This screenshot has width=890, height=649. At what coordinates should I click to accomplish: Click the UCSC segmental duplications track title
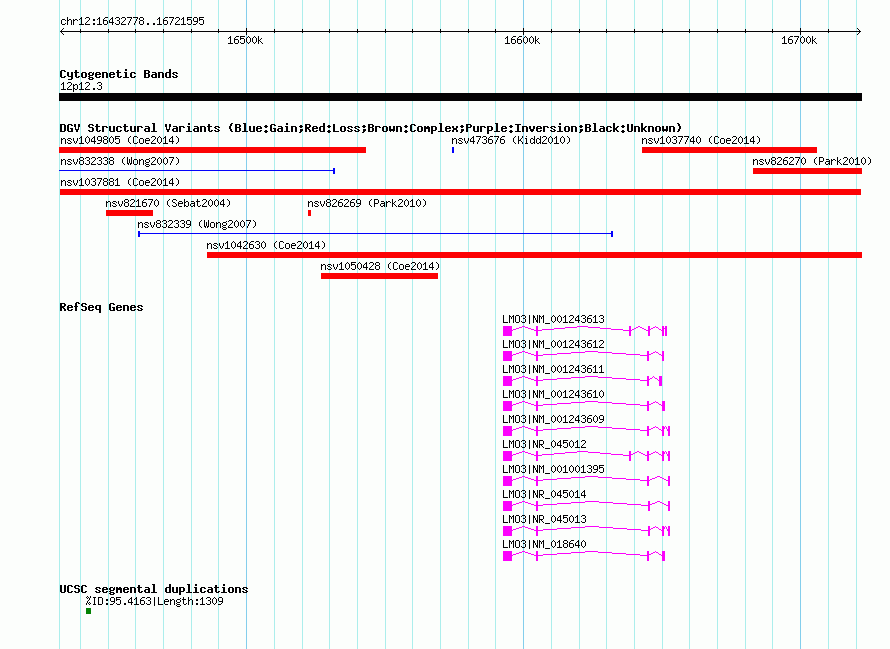(x=154, y=589)
